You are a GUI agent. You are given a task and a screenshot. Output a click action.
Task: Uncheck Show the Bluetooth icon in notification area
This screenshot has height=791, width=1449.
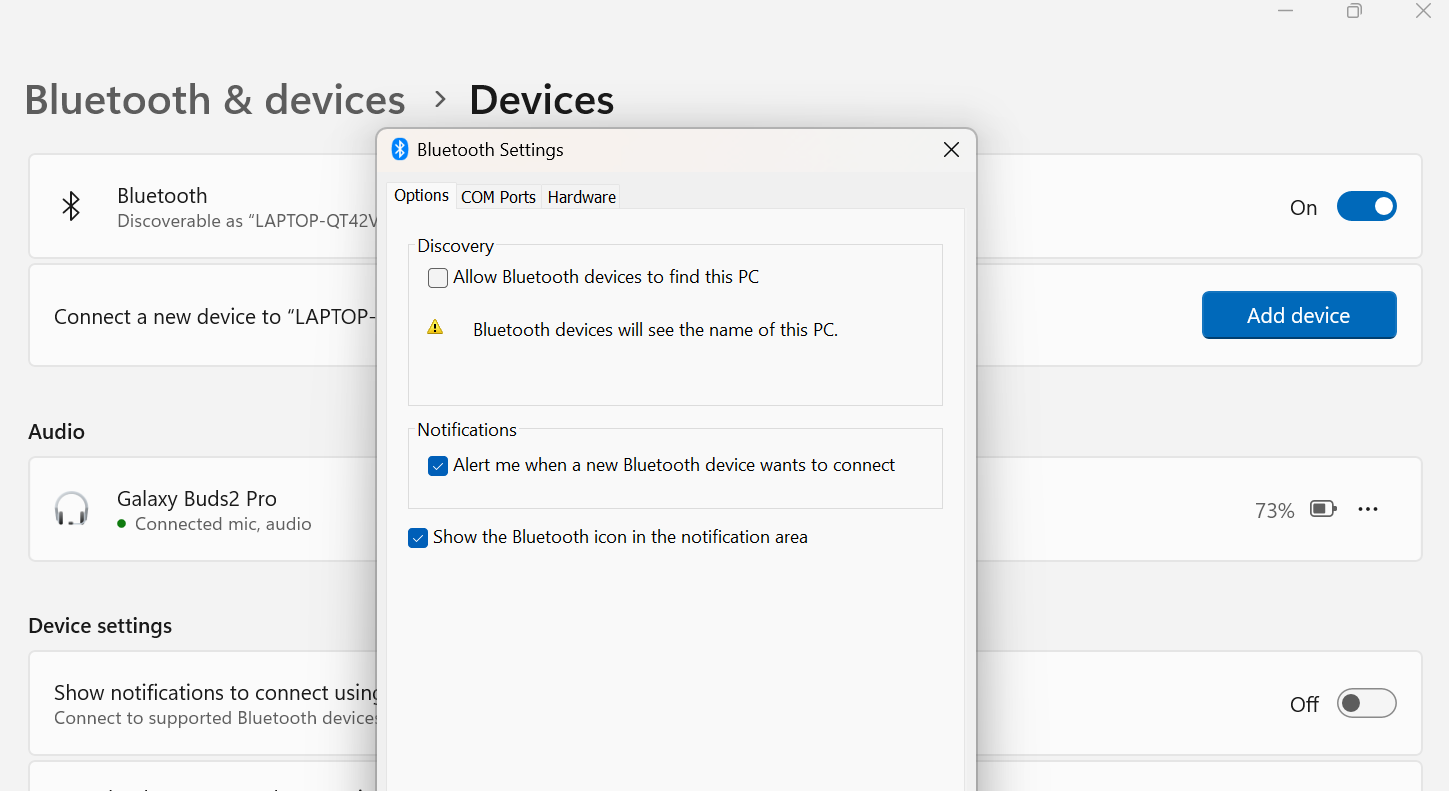pyautogui.click(x=418, y=538)
